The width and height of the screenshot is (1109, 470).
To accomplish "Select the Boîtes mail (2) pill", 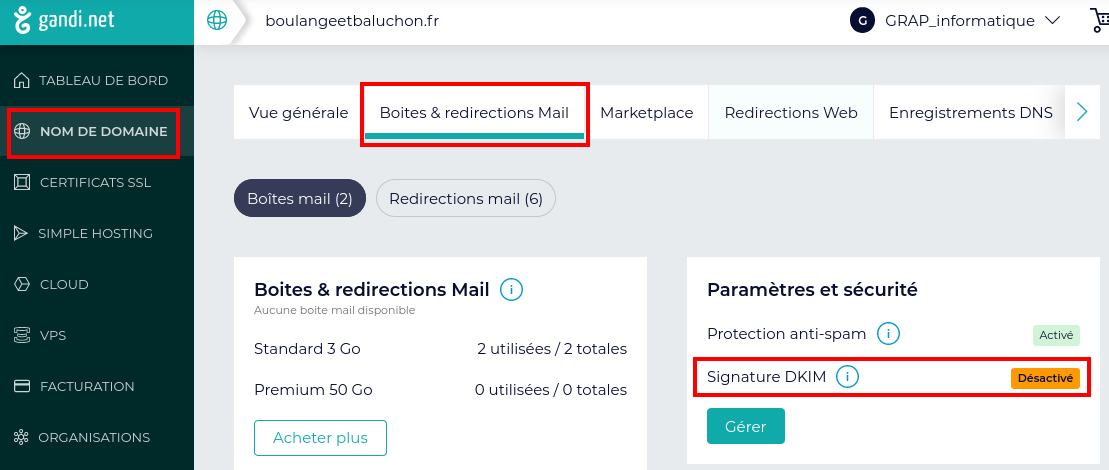I will [x=299, y=198].
